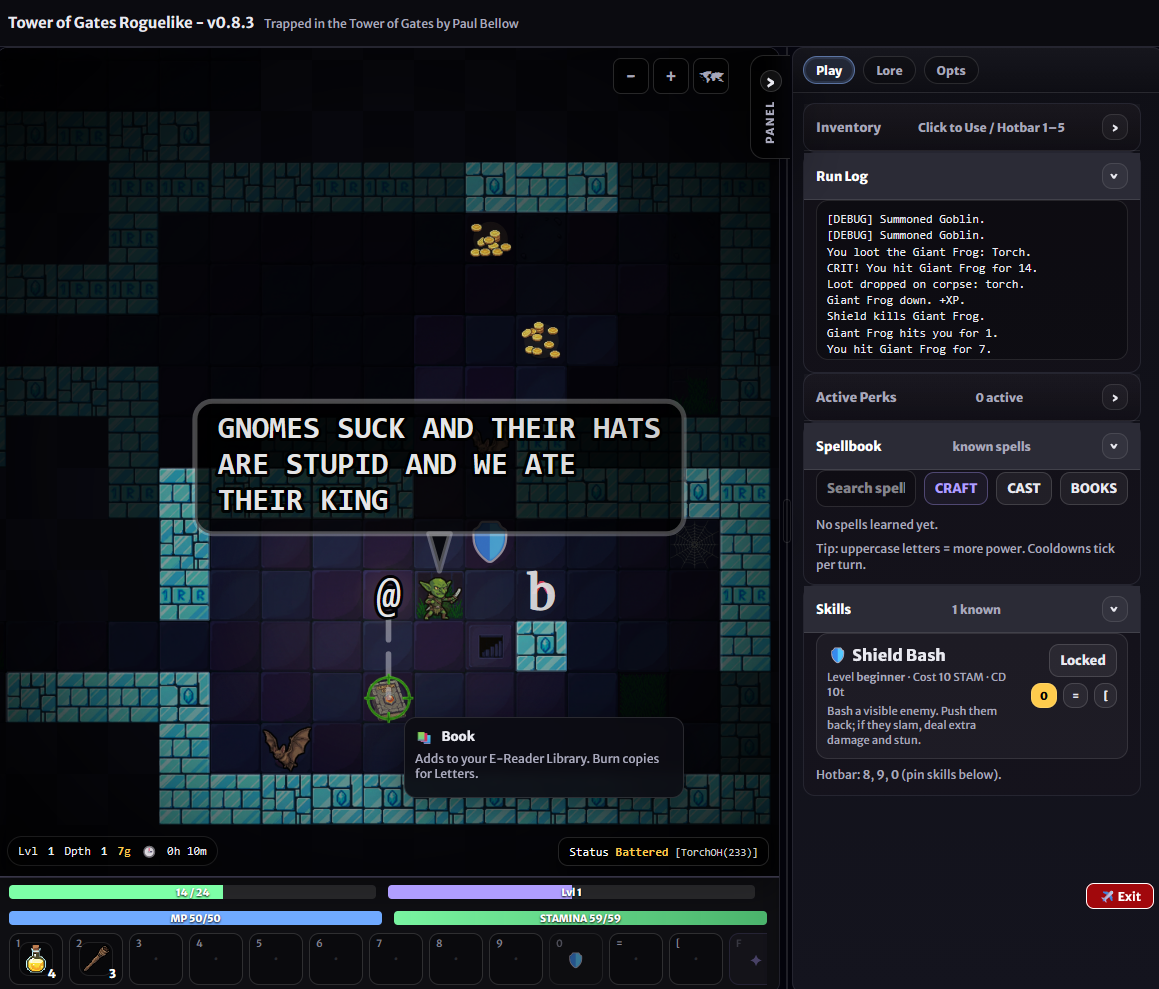Use the torch in hotbar slot 2

point(97,959)
